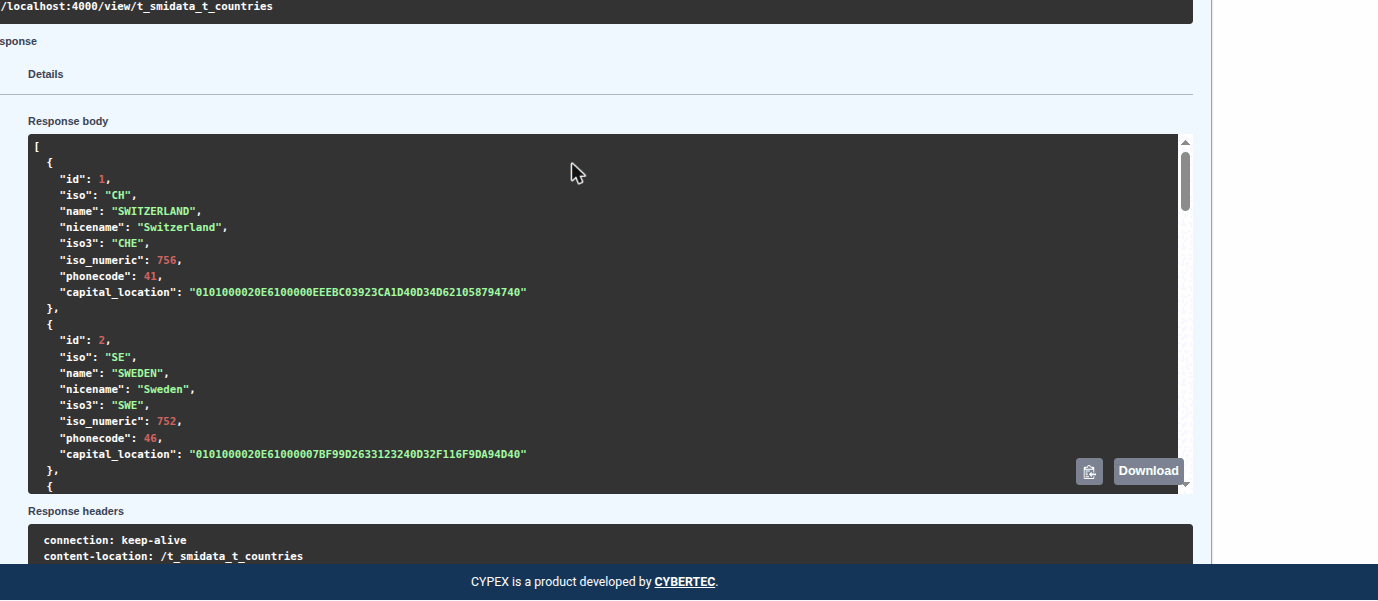The image size is (1378, 601).
Task: Click the Response headers heading
Action: pos(76,511)
